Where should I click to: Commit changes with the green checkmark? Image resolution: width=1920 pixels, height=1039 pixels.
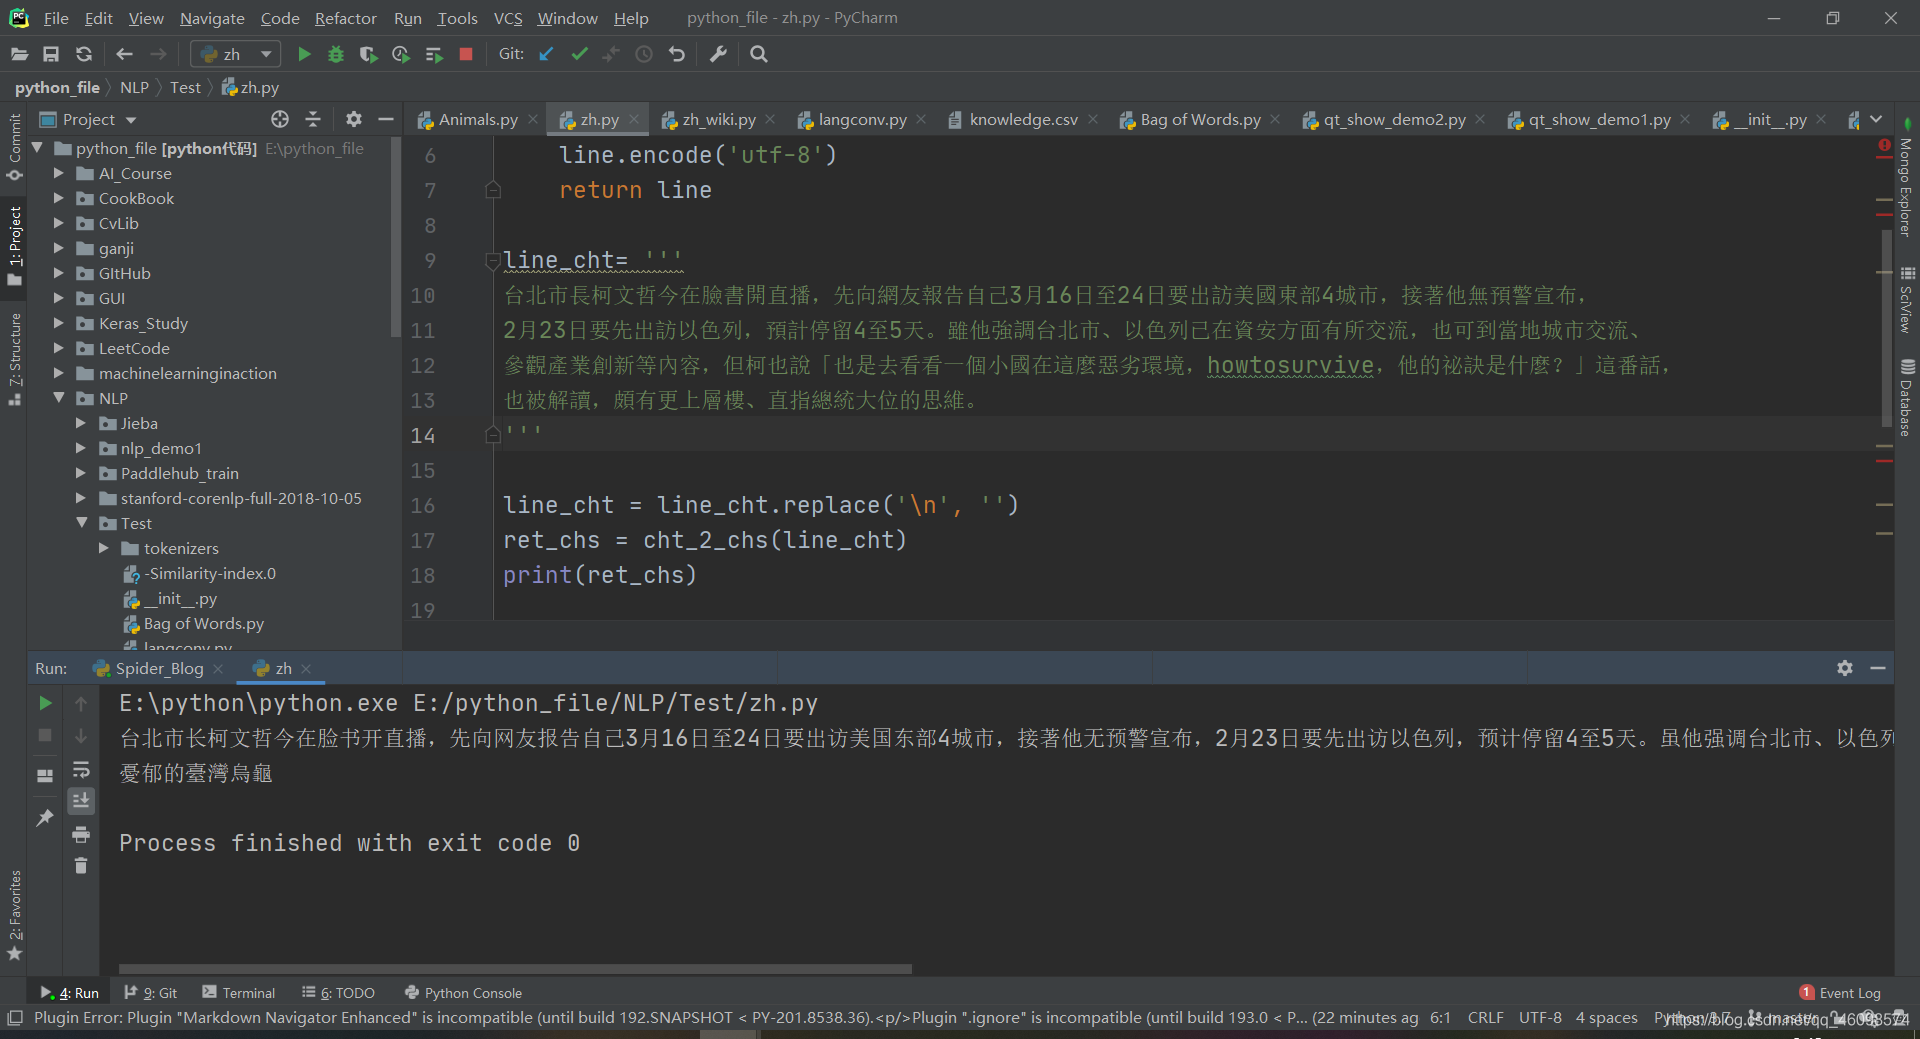579,54
